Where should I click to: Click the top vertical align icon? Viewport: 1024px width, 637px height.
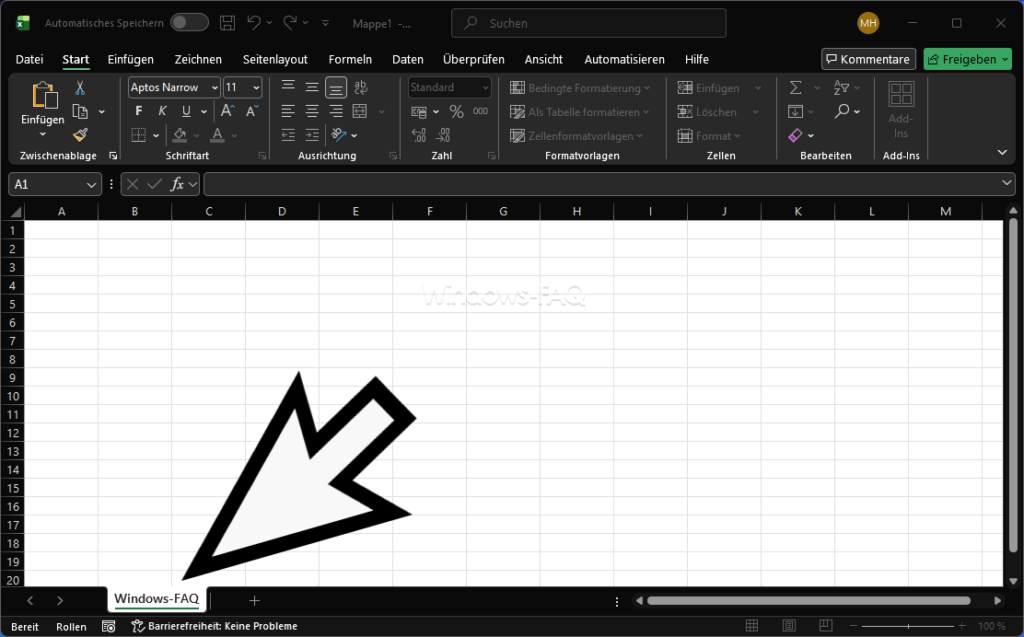pyautogui.click(x=288, y=87)
